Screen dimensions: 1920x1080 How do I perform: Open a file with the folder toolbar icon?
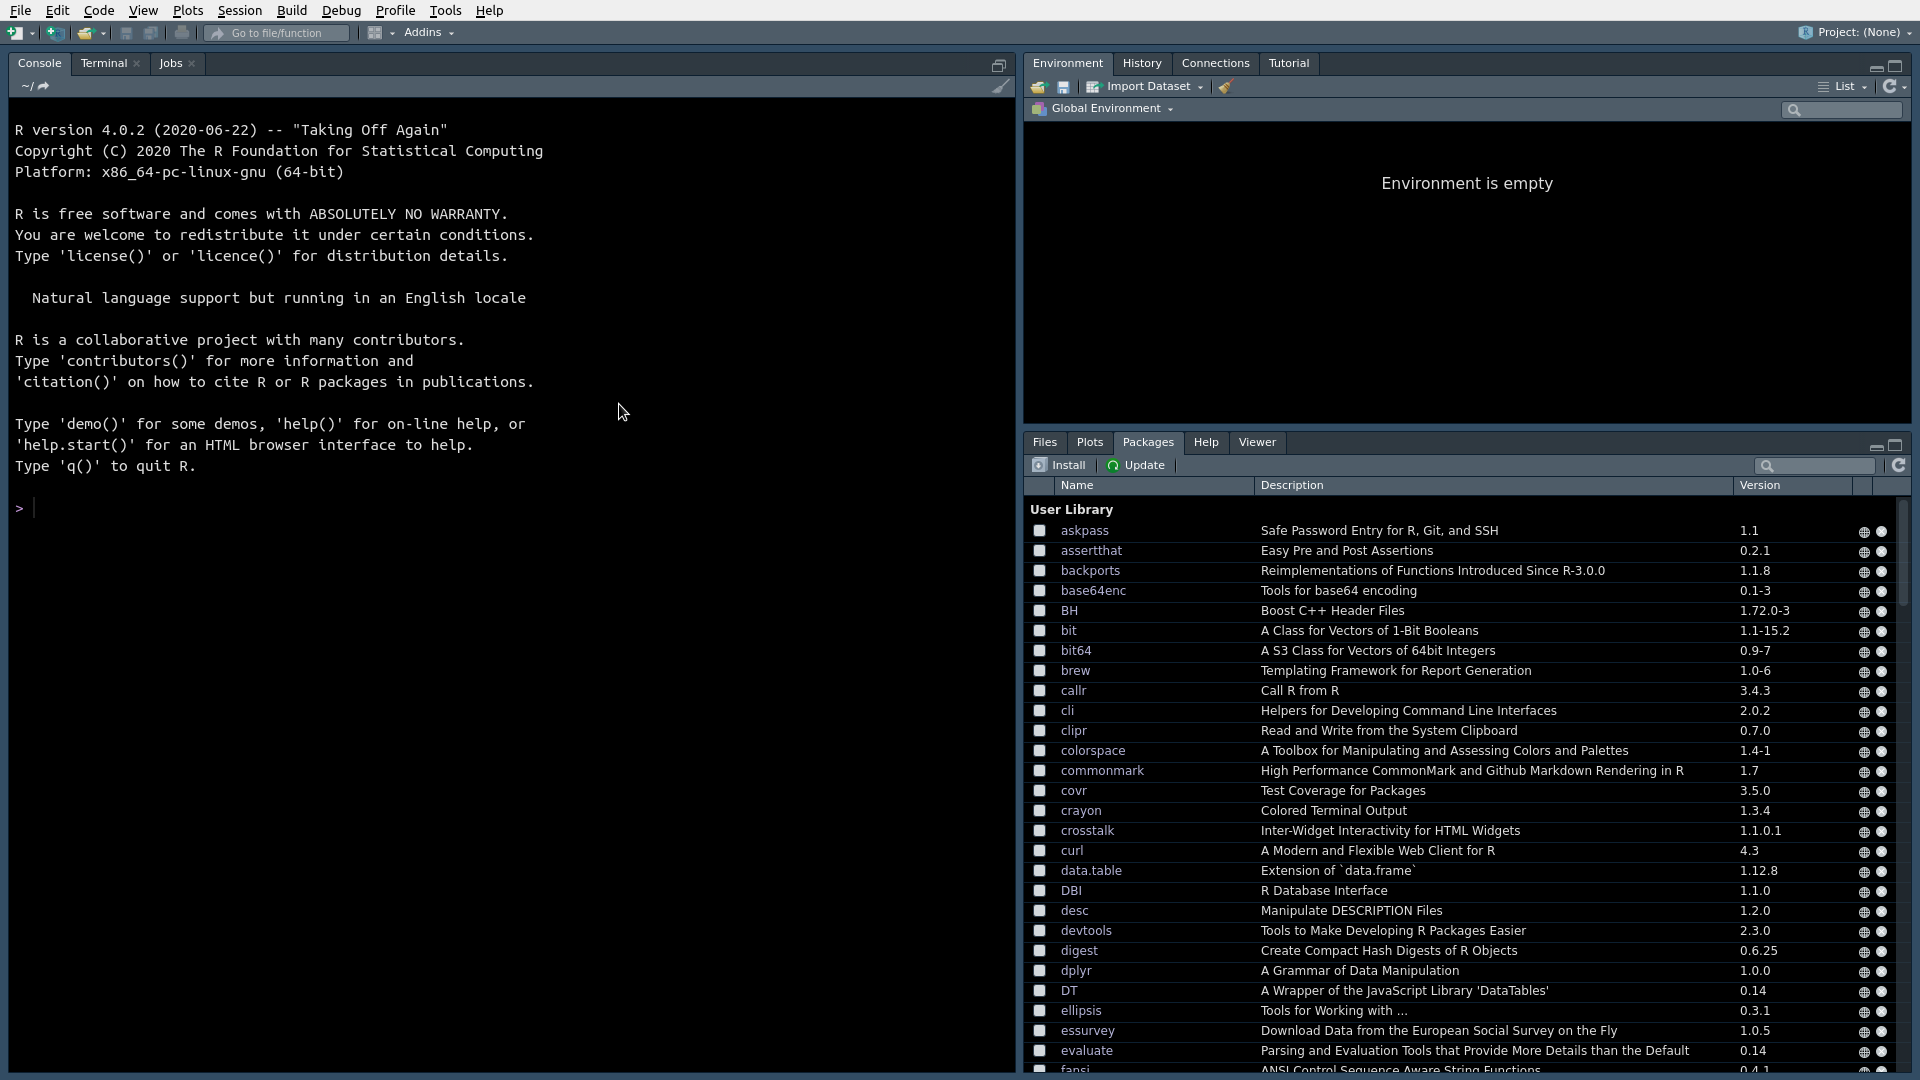[86, 32]
